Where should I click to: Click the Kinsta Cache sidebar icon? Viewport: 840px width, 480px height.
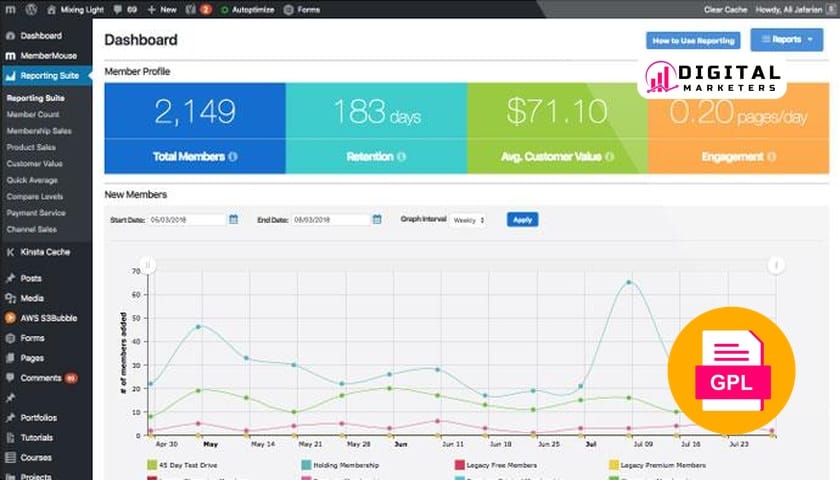10,252
